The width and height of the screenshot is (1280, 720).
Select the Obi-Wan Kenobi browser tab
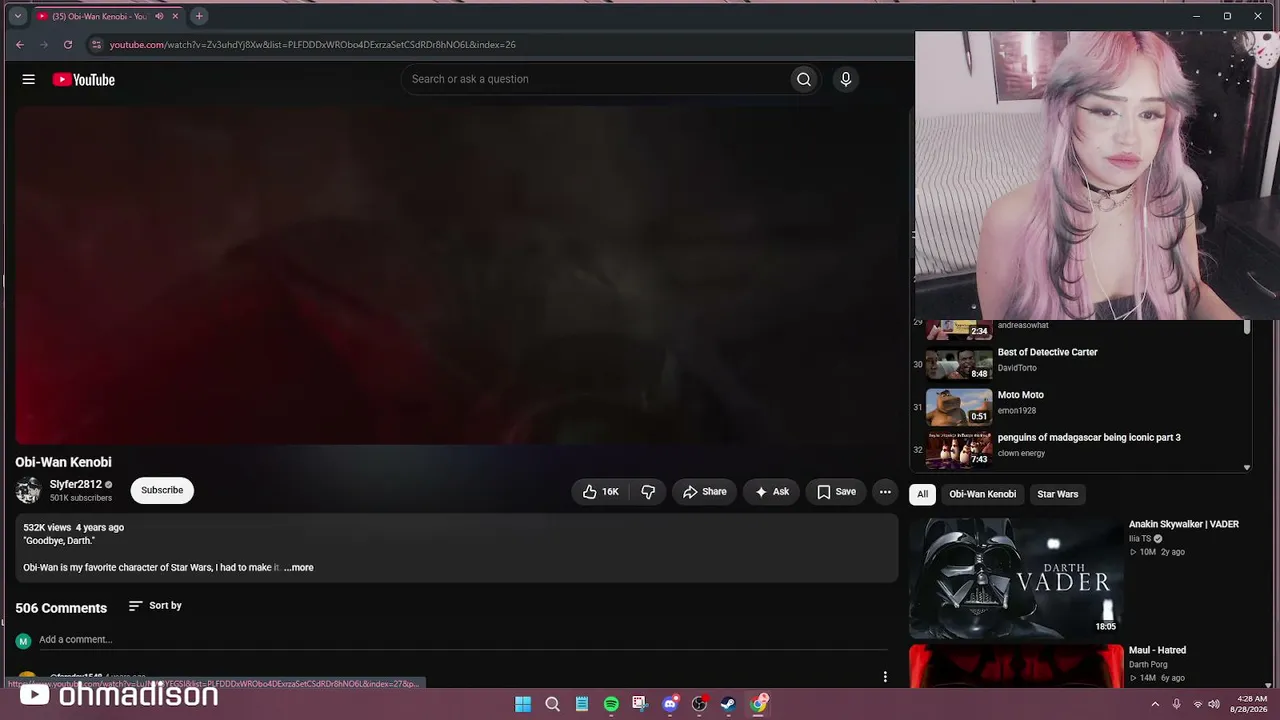tap(108, 16)
